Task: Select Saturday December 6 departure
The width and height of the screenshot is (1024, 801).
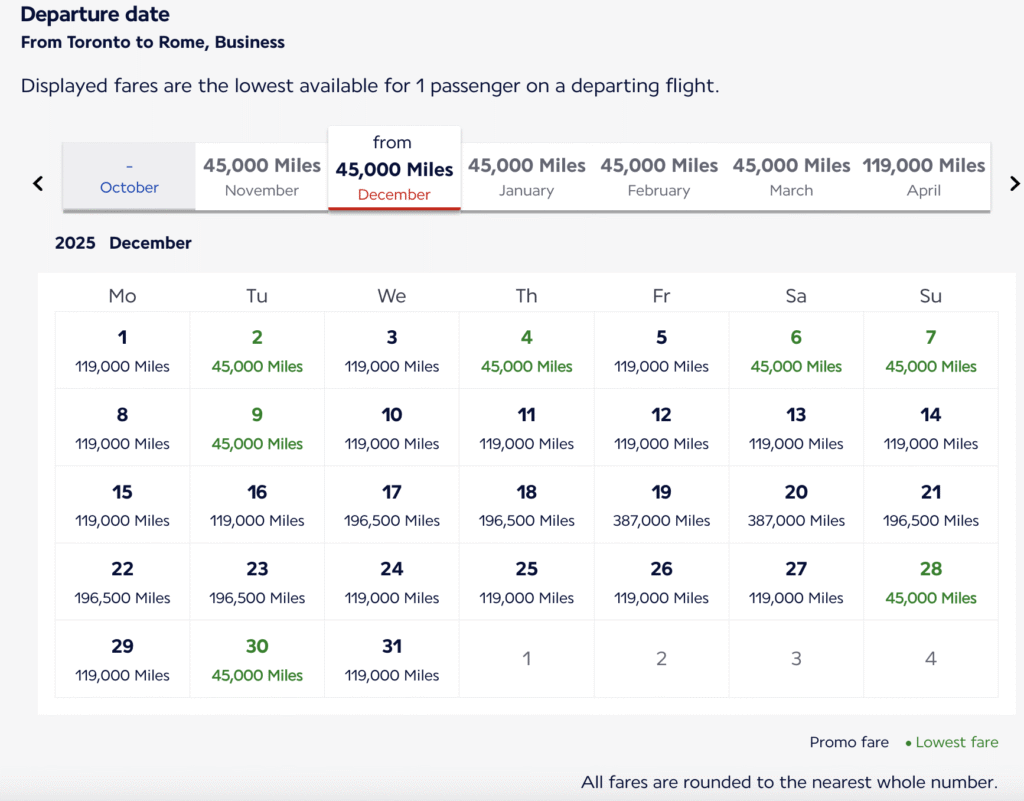Action: pyautogui.click(x=796, y=351)
